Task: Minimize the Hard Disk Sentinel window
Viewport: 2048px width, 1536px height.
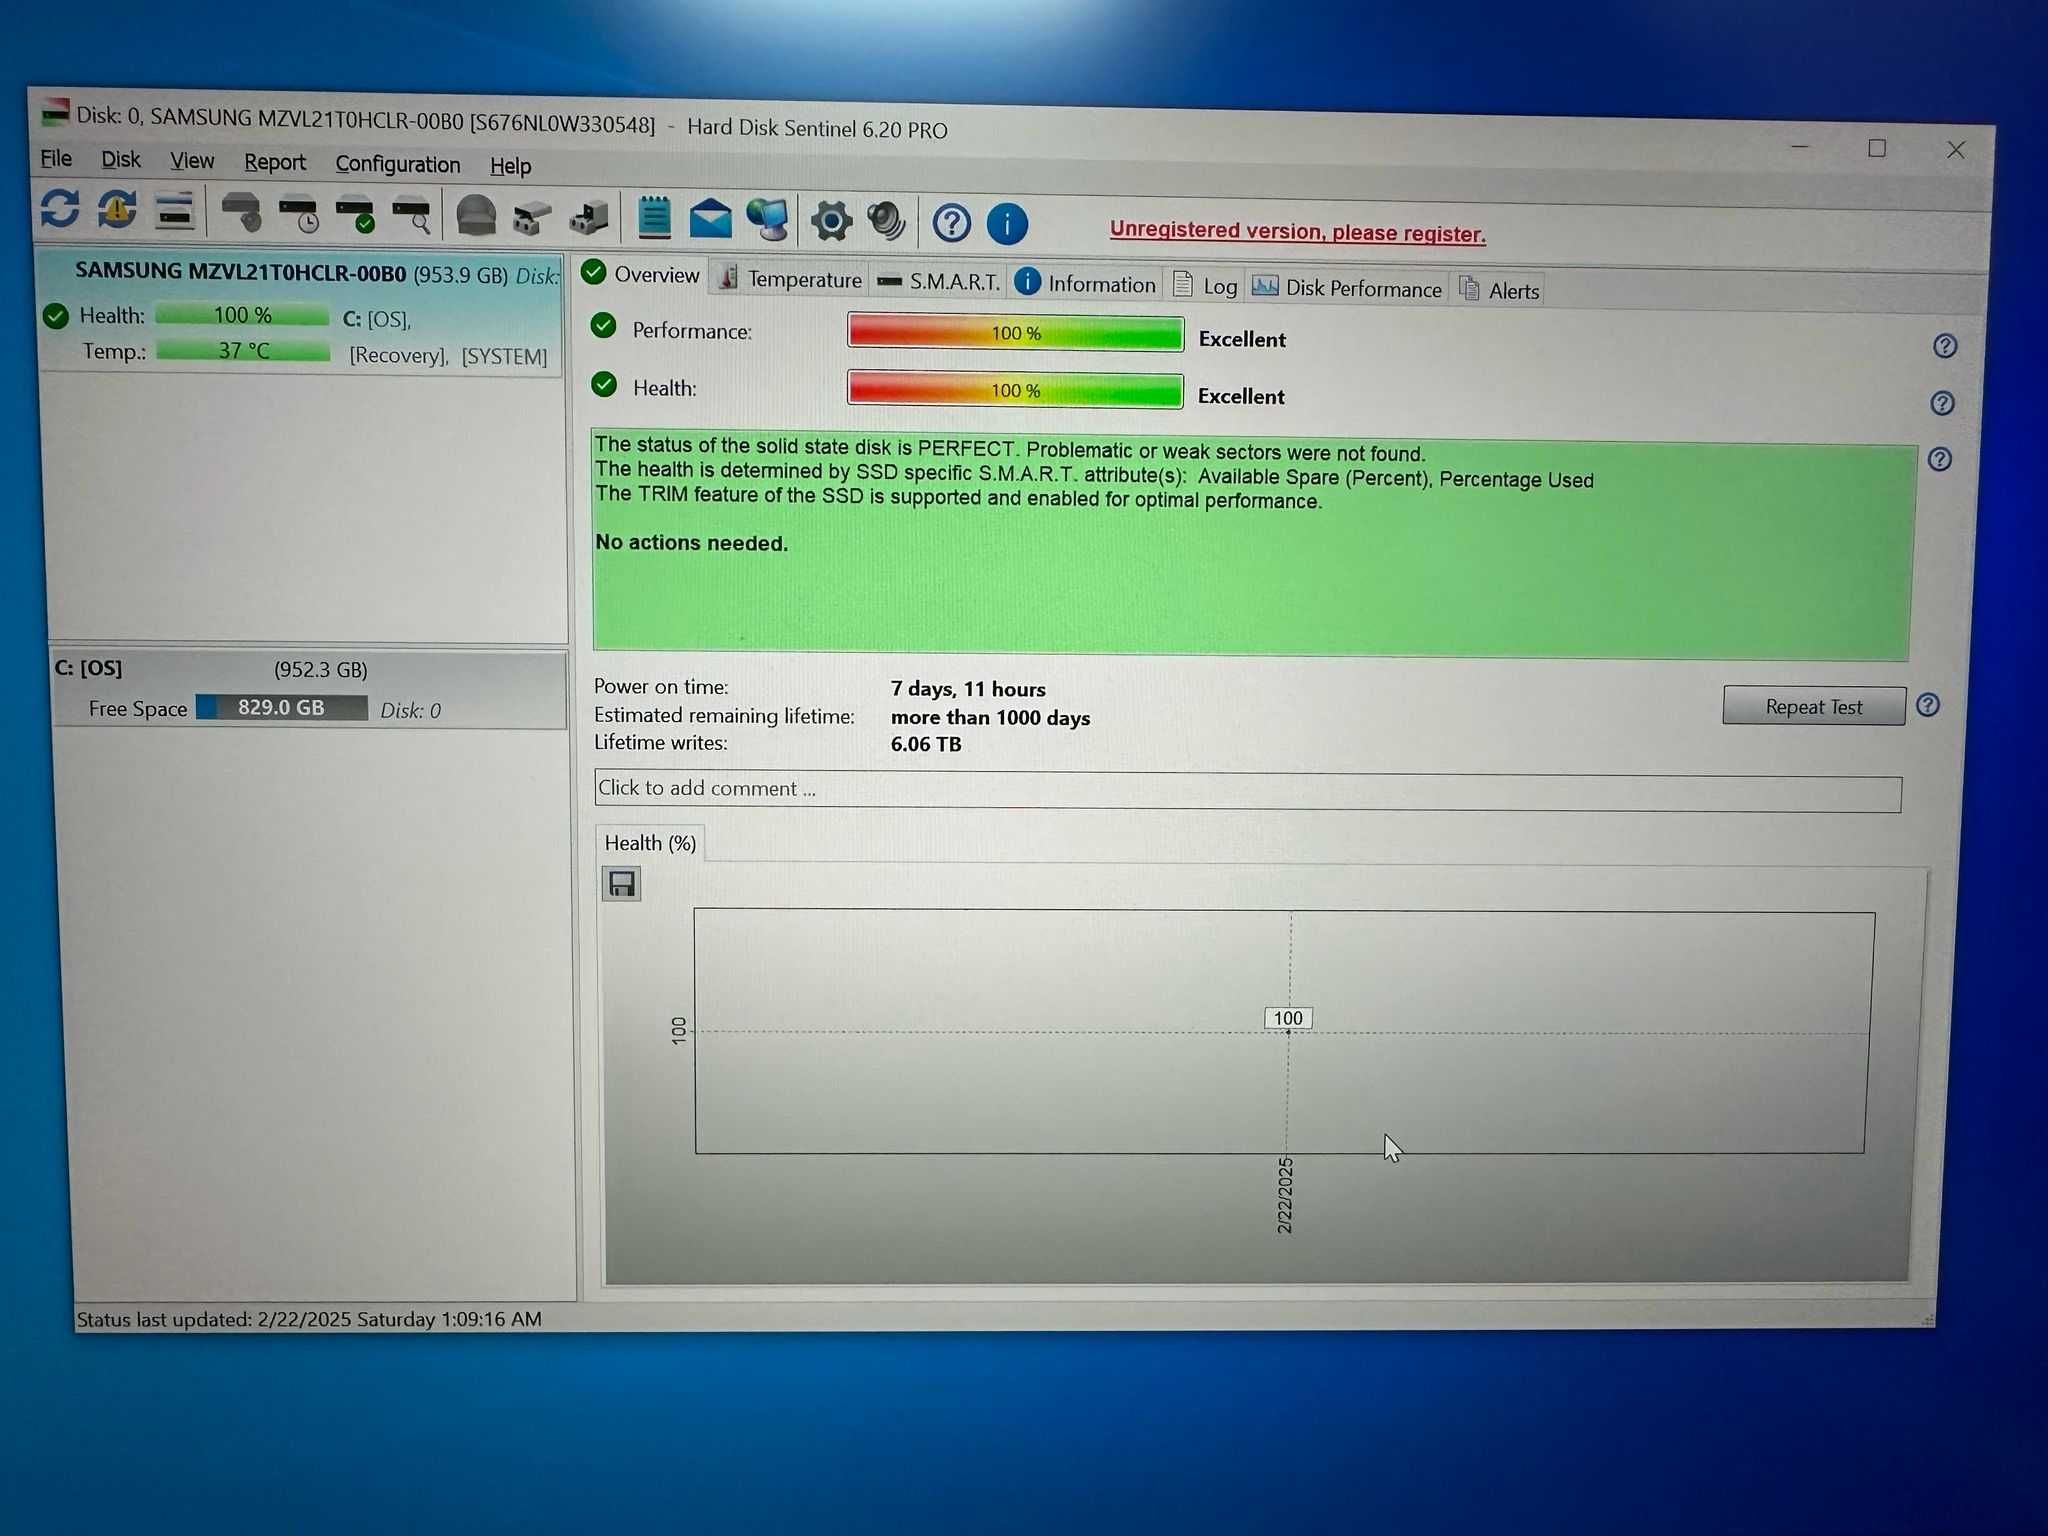Action: (x=1800, y=148)
